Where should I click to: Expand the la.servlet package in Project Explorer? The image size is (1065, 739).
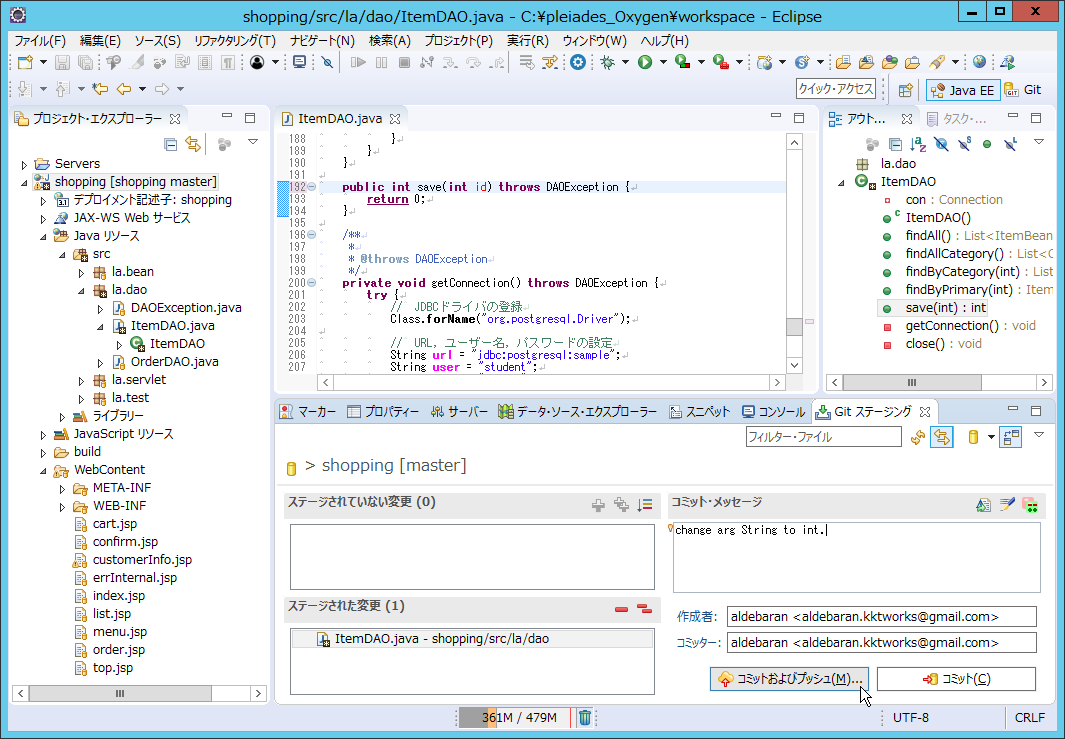click(81, 379)
